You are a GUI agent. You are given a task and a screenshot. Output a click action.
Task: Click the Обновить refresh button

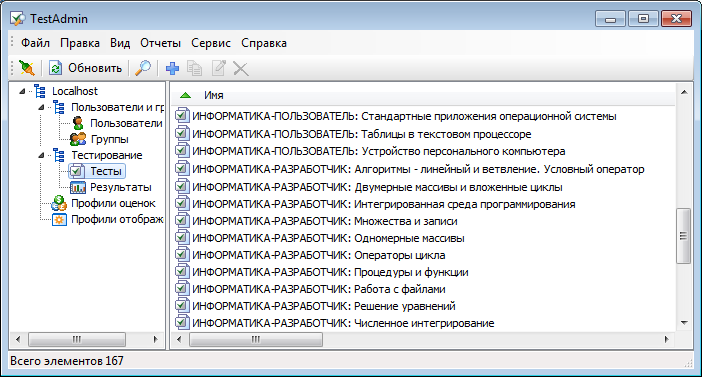(x=86, y=69)
